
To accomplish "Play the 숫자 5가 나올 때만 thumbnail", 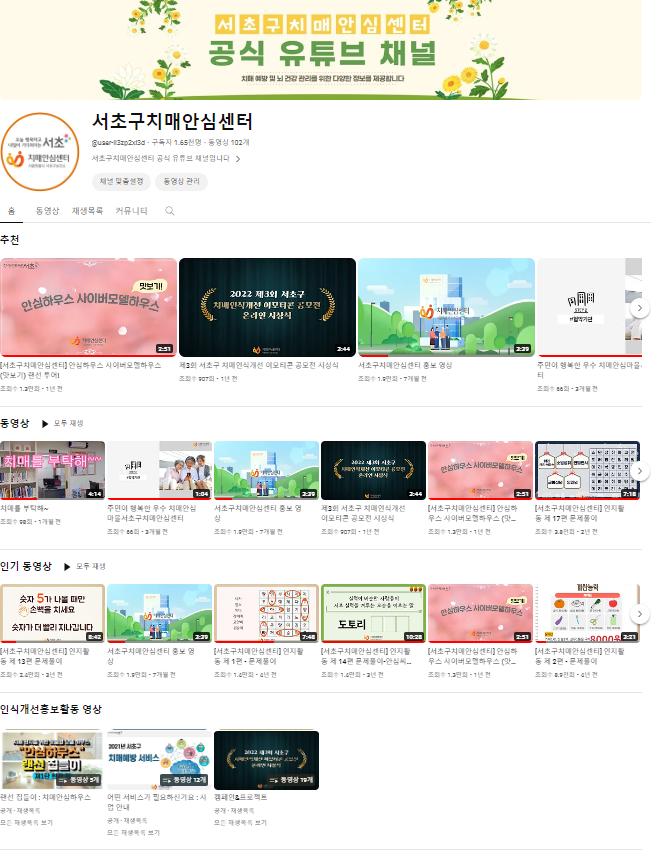I will (x=52, y=613).
